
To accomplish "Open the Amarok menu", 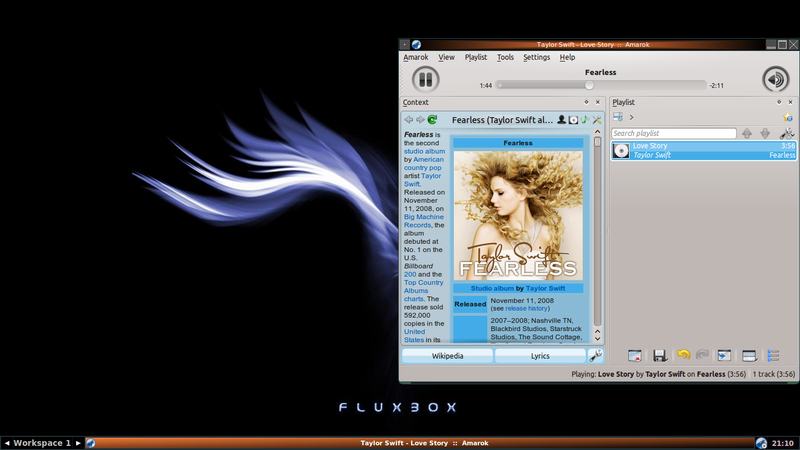I will [x=416, y=57].
